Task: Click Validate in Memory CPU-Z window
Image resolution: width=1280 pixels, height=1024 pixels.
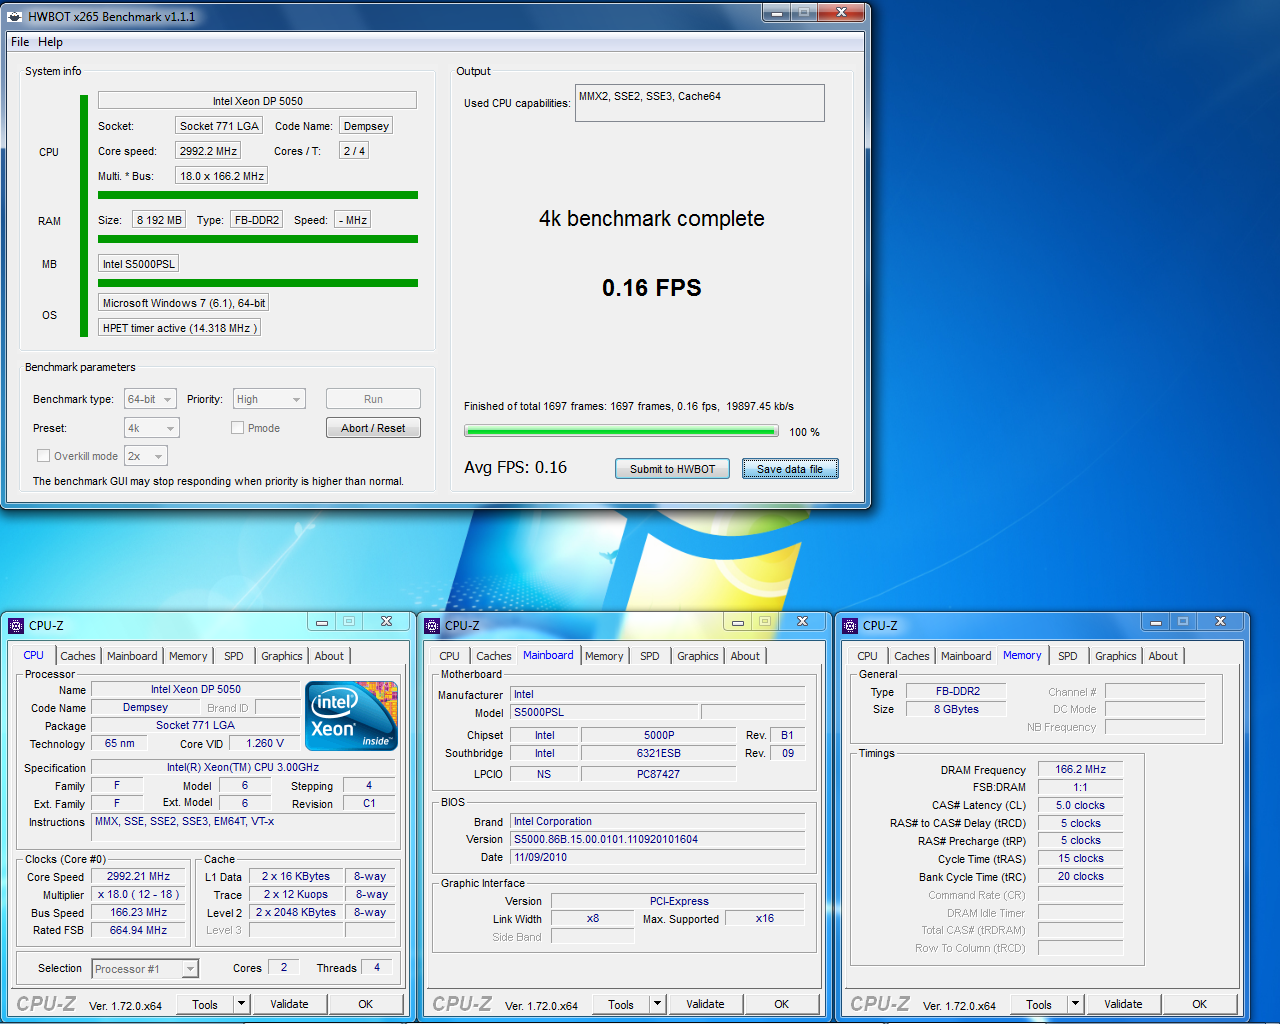Action: click(1123, 1004)
